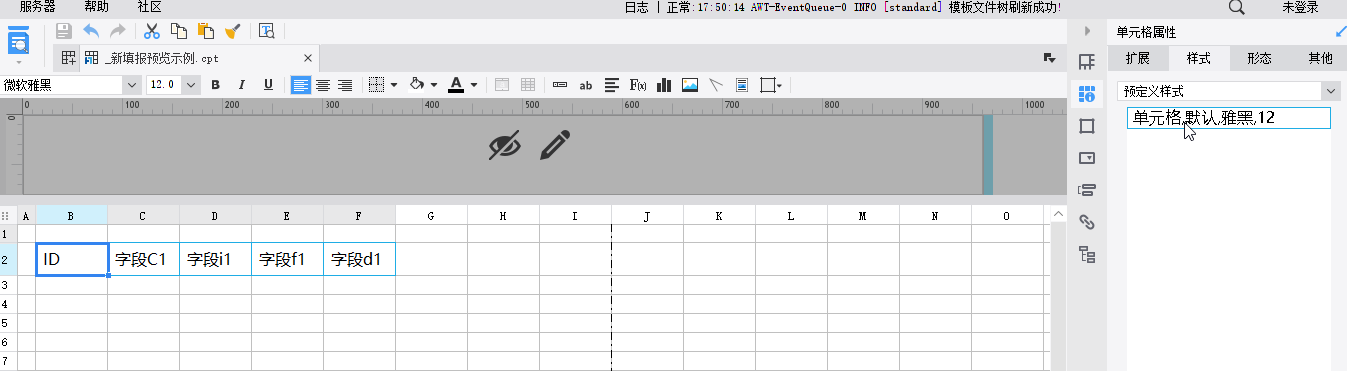Open the condition attributes panel icon

[x=1087, y=190]
